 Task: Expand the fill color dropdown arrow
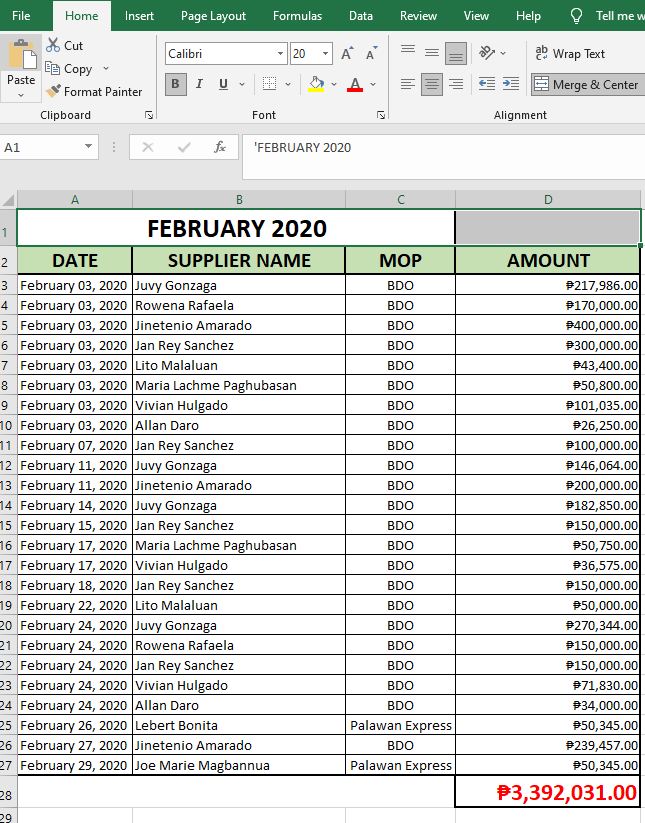(334, 84)
